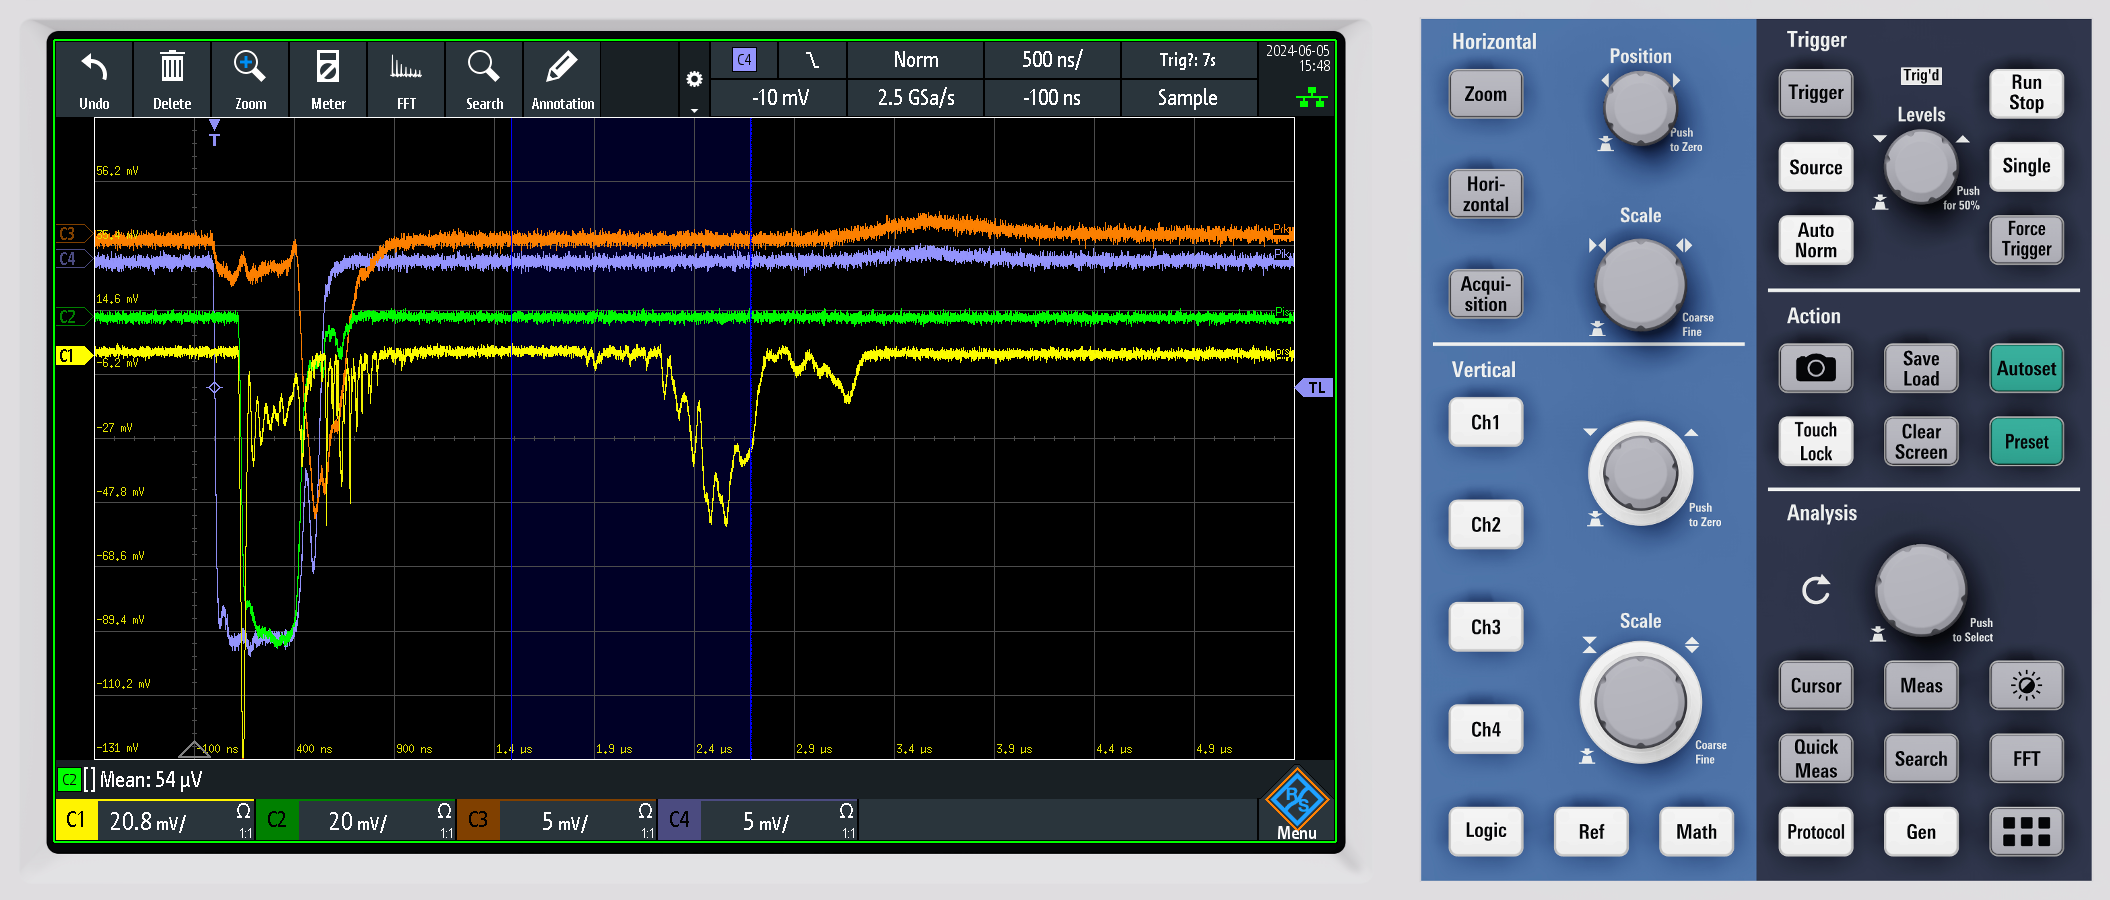
Task: Open the Sample acquisition mode field
Action: [1187, 98]
